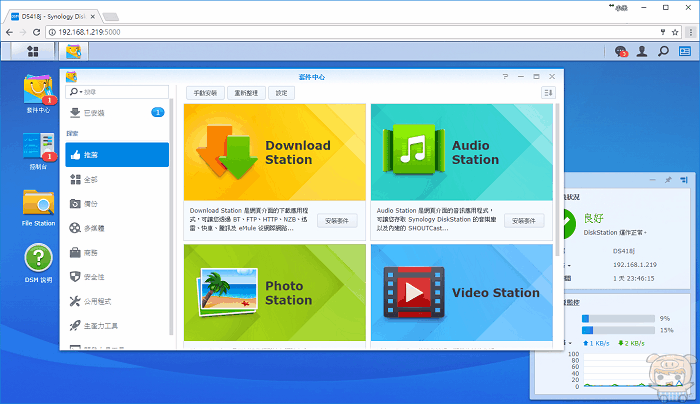Click the browser back arrow
Screen dimensions: 700x404
pos(9,32)
